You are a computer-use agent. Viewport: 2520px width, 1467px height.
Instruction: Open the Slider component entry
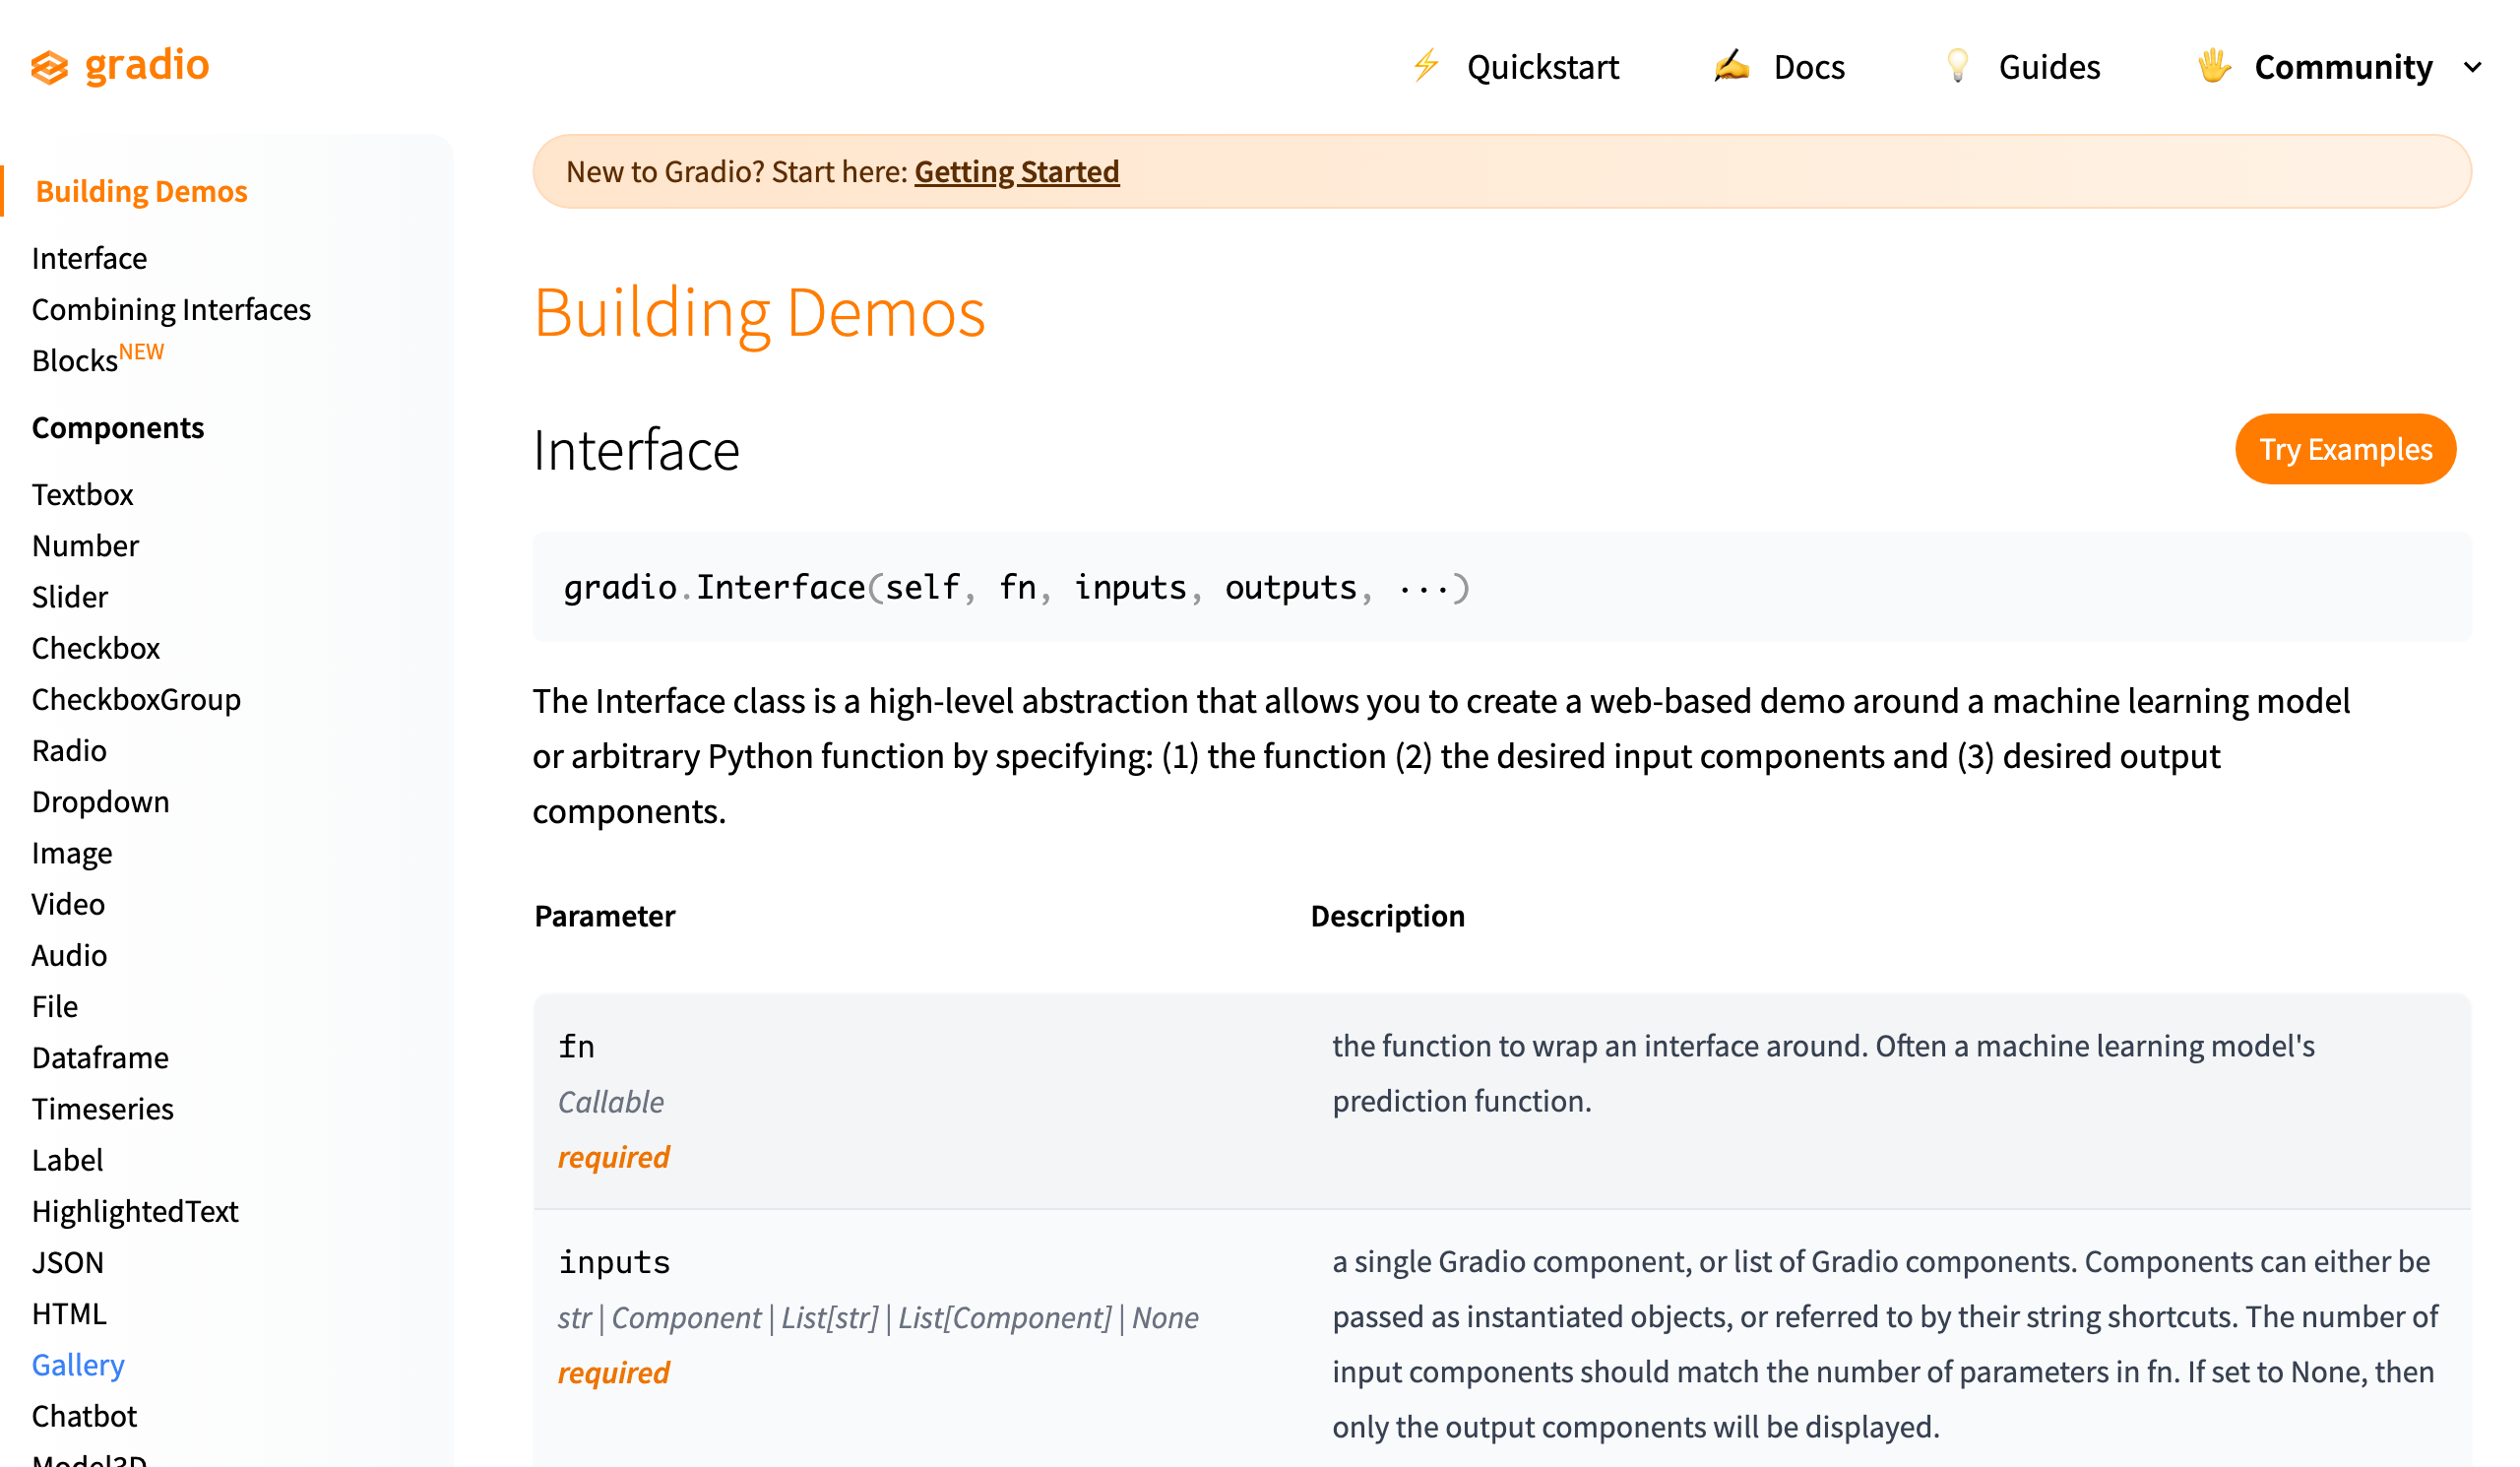tap(69, 596)
